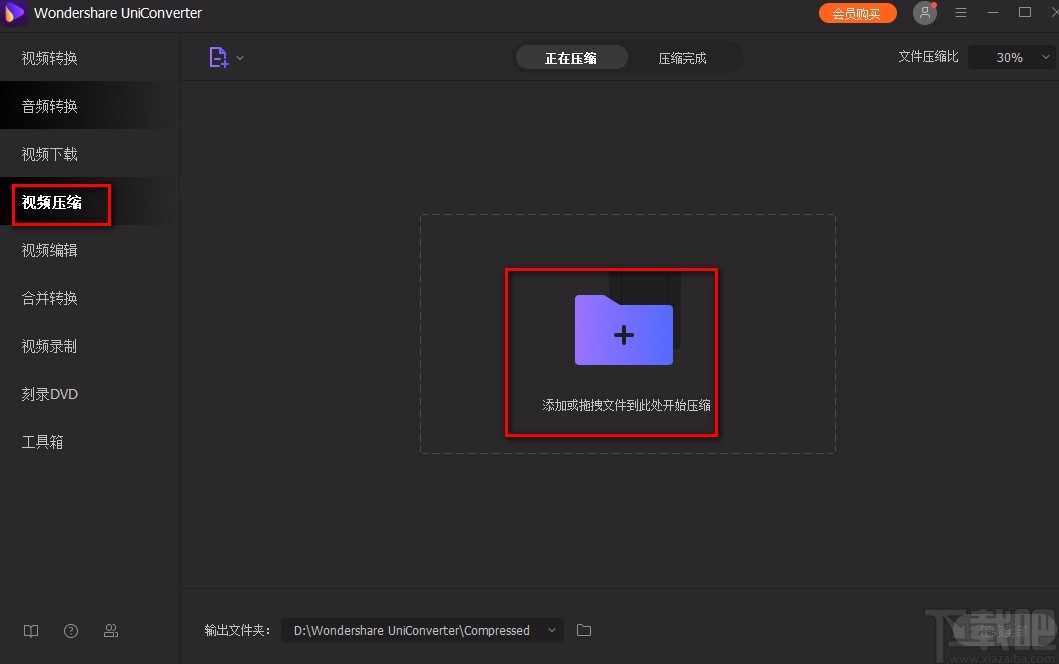Click the 会员购买 button

[x=857, y=13]
